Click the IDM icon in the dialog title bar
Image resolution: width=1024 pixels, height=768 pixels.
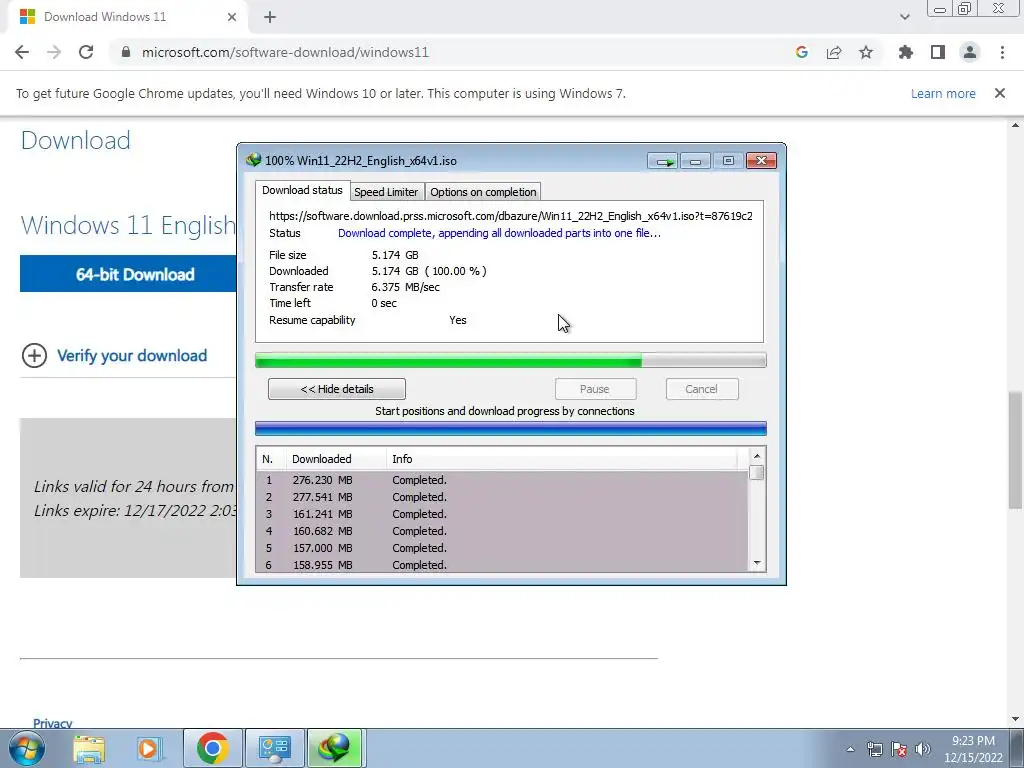coord(253,160)
